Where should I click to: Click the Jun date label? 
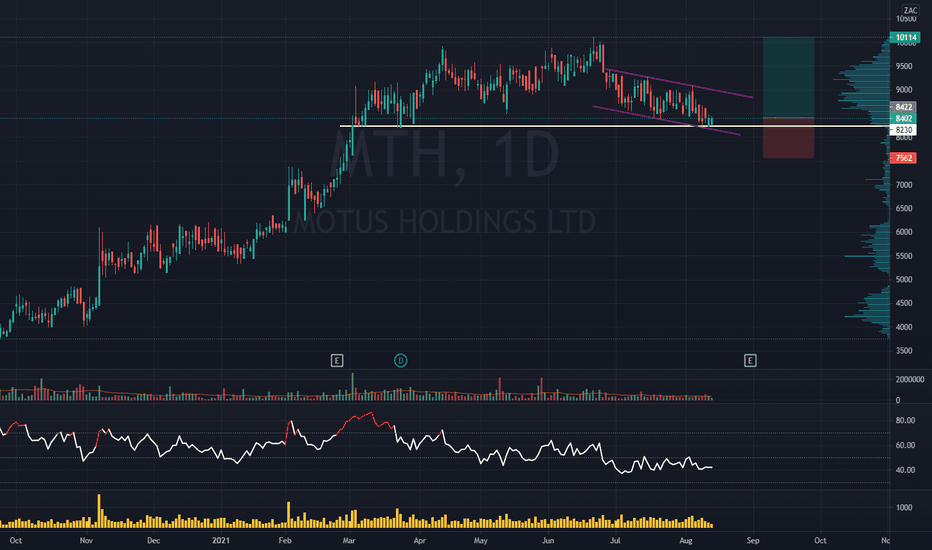(548, 540)
